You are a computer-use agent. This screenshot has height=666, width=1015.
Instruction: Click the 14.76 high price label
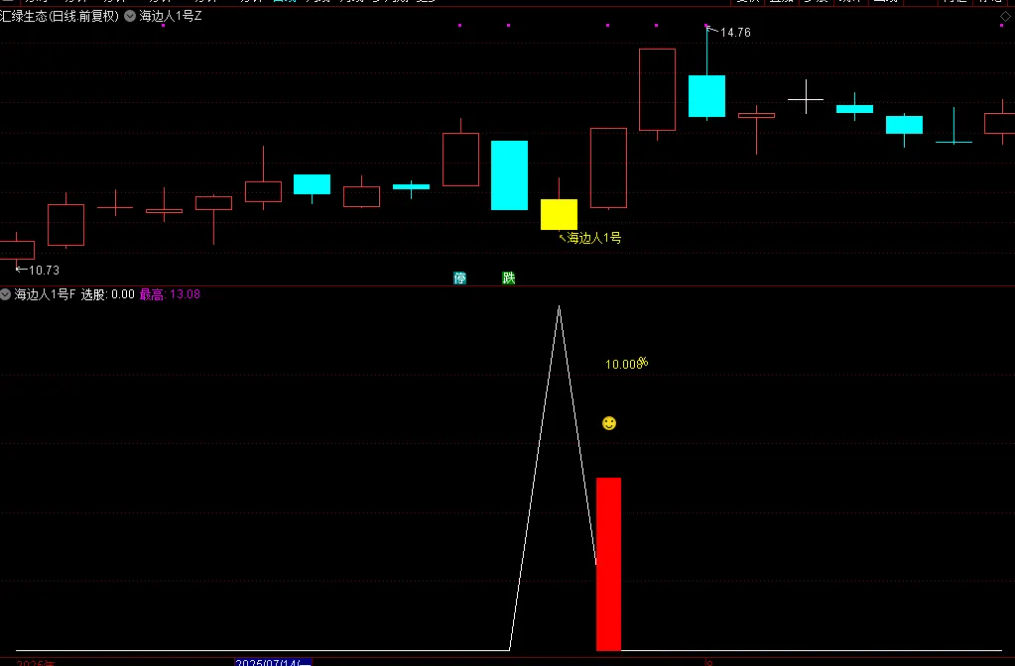[x=735, y=33]
